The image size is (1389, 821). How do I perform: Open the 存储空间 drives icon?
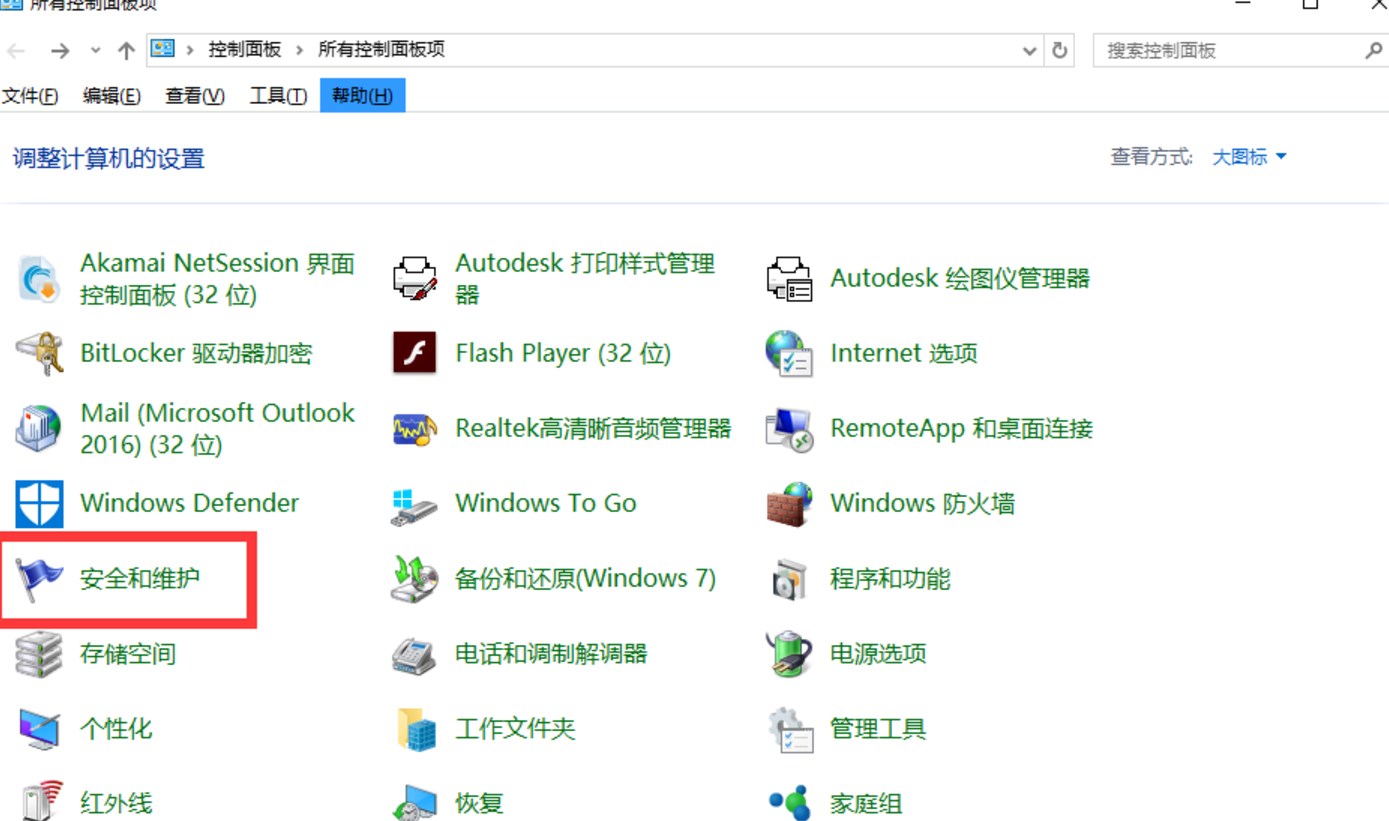40,654
